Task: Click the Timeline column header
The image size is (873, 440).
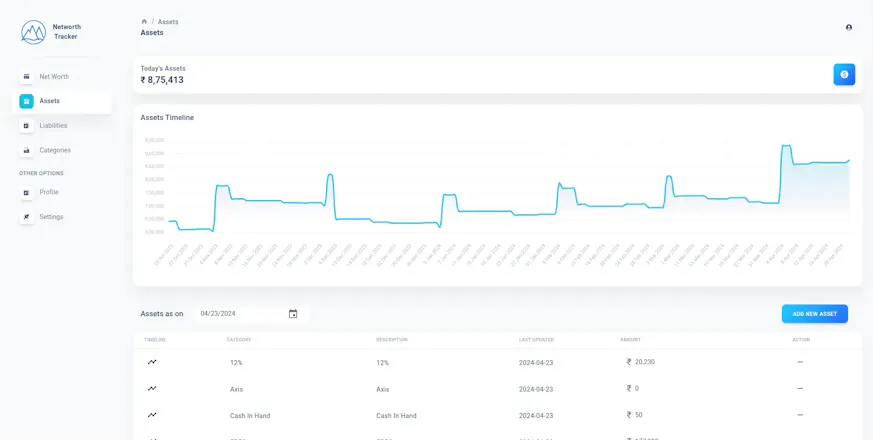Action: click(x=155, y=340)
